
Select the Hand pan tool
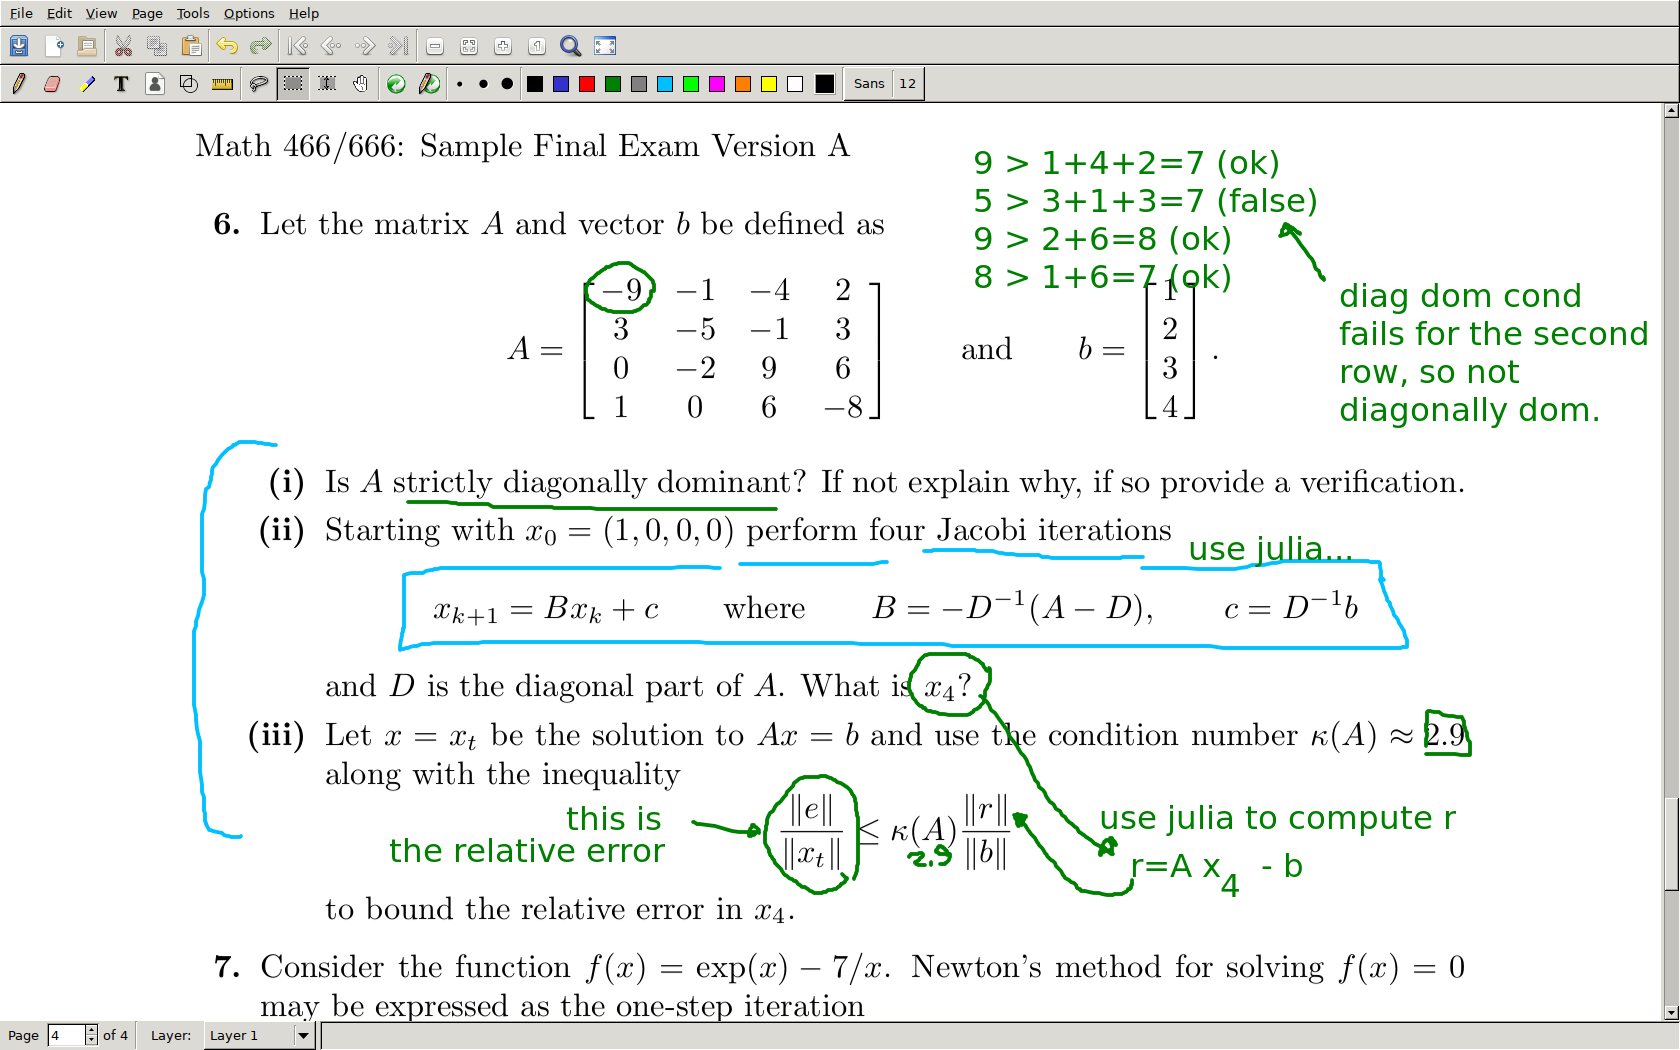(360, 84)
